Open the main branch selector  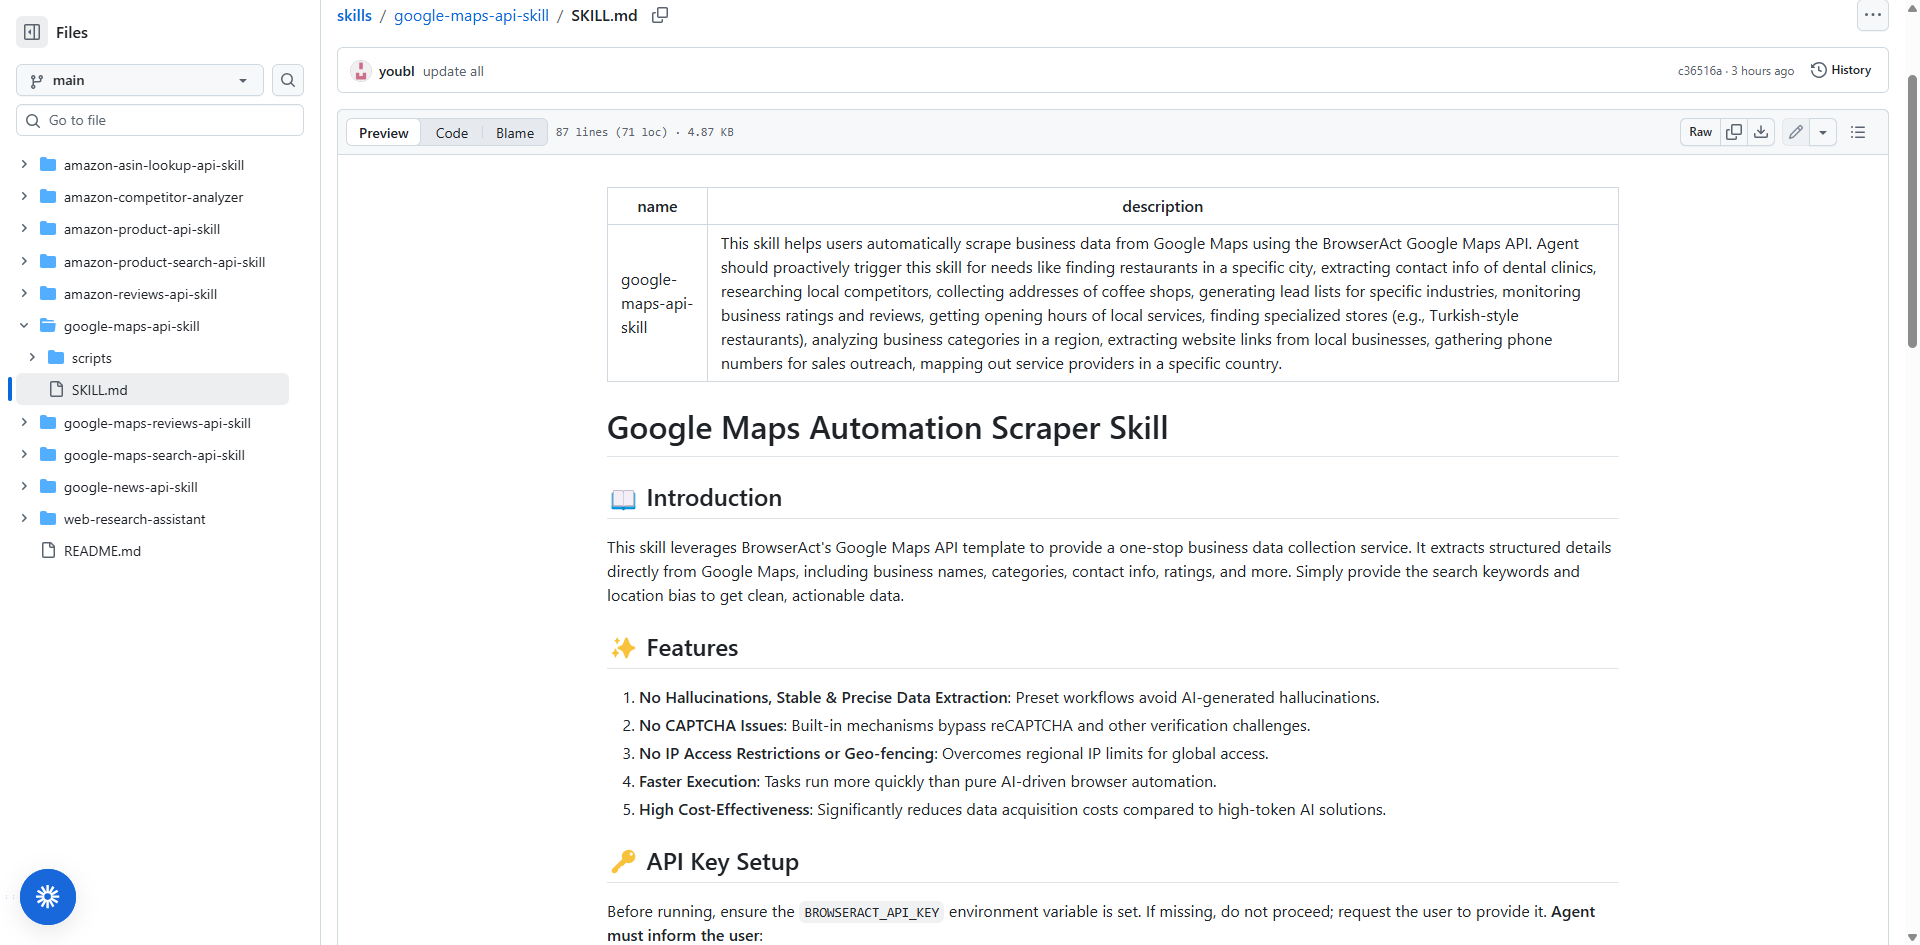click(139, 80)
